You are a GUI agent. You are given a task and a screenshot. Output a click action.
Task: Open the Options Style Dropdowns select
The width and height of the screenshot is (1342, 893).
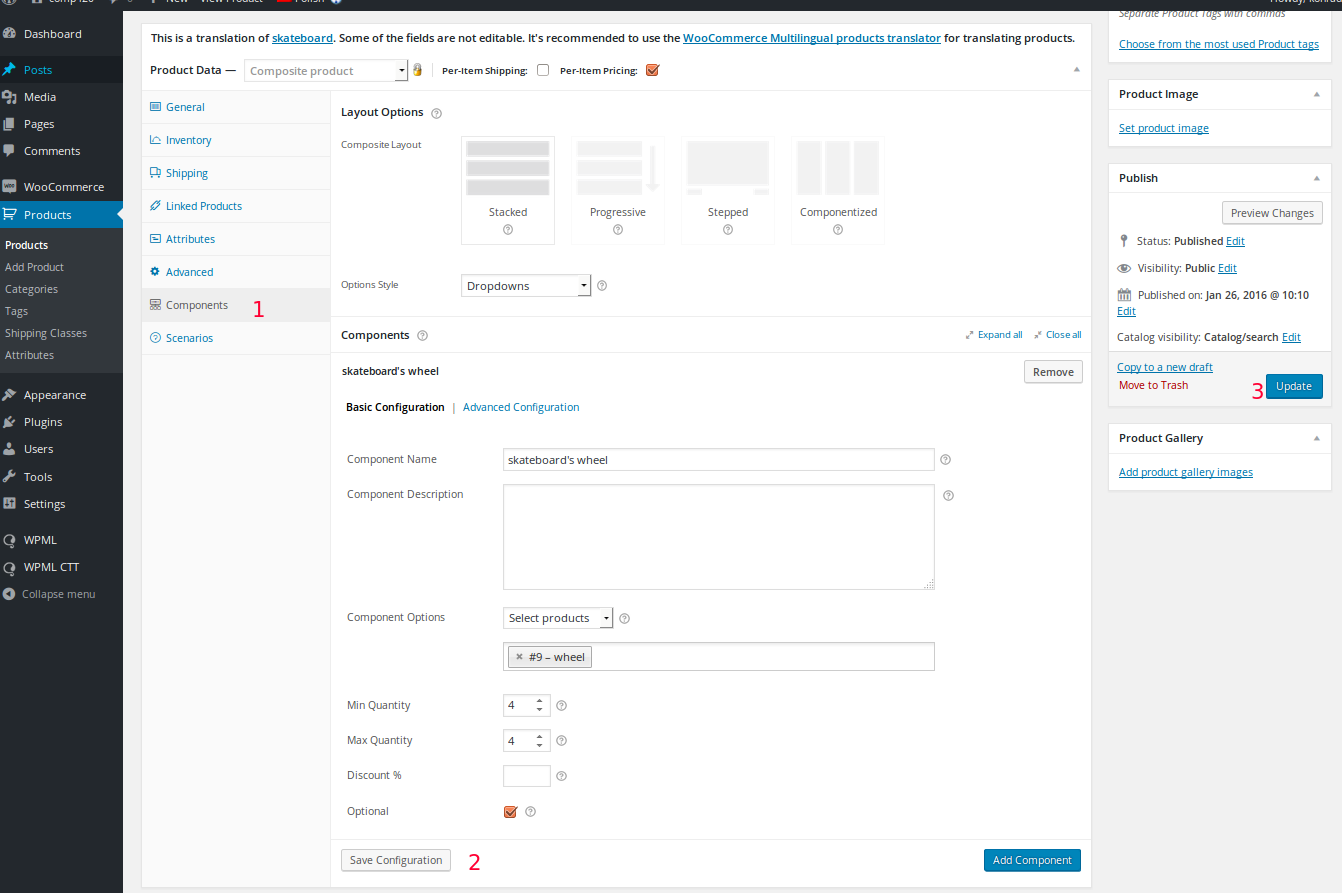[526, 286]
